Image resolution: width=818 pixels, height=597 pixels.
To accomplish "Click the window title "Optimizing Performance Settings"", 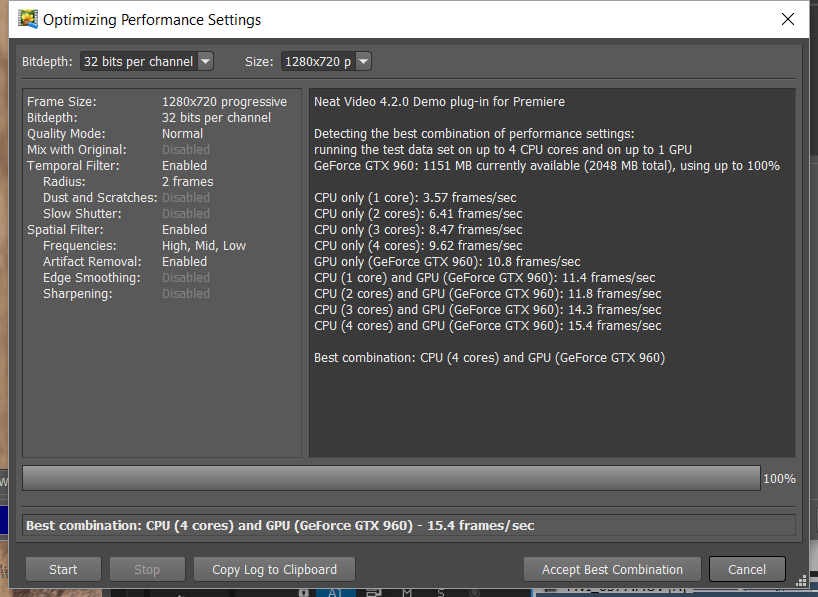I will pos(152,20).
